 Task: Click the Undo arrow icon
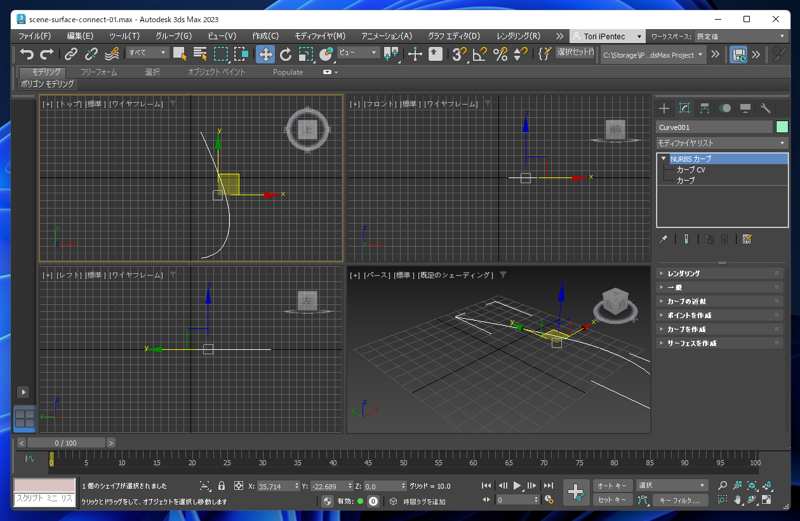click(x=27, y=54)
